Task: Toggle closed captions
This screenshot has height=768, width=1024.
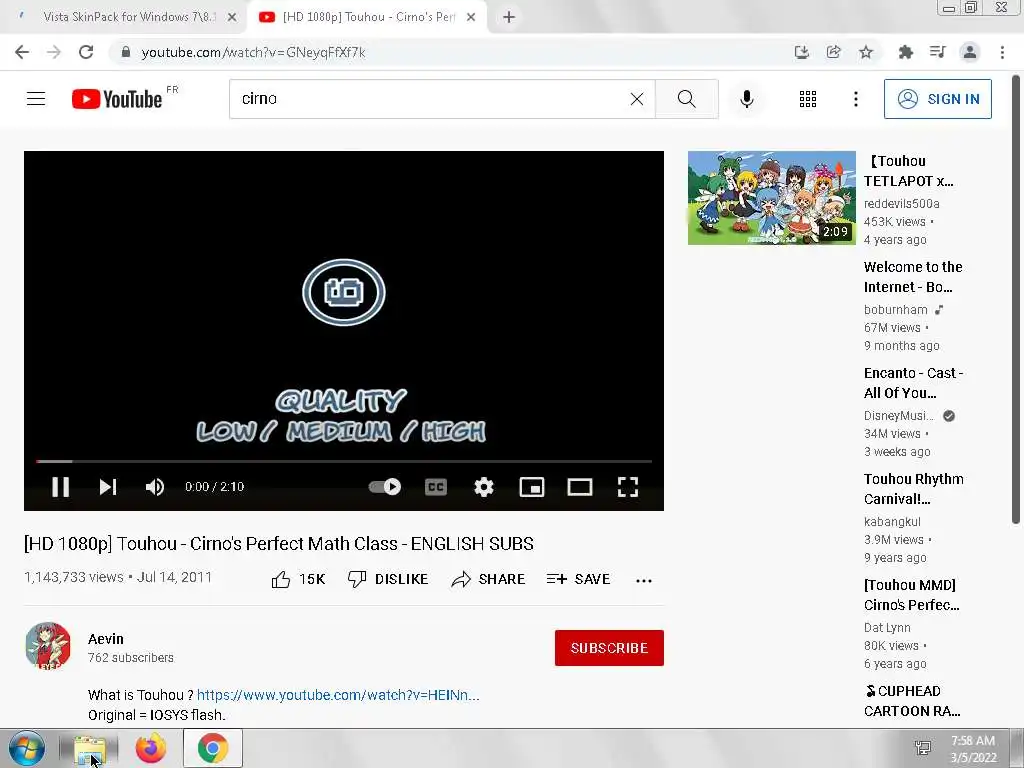Action: coord(436,487)
